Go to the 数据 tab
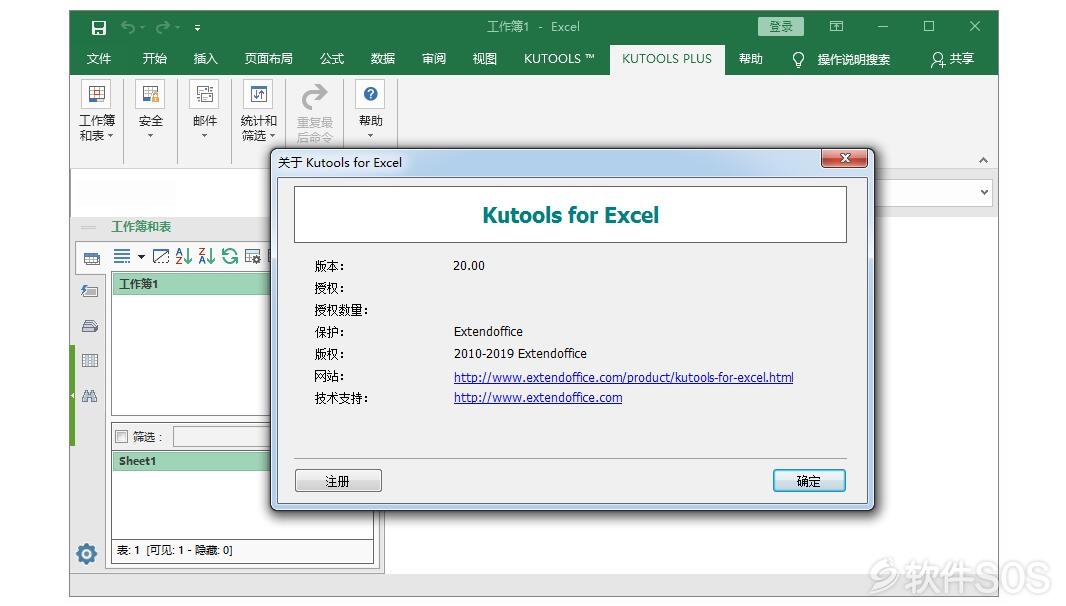1066x606 pixels. click(x=383, y=59)
